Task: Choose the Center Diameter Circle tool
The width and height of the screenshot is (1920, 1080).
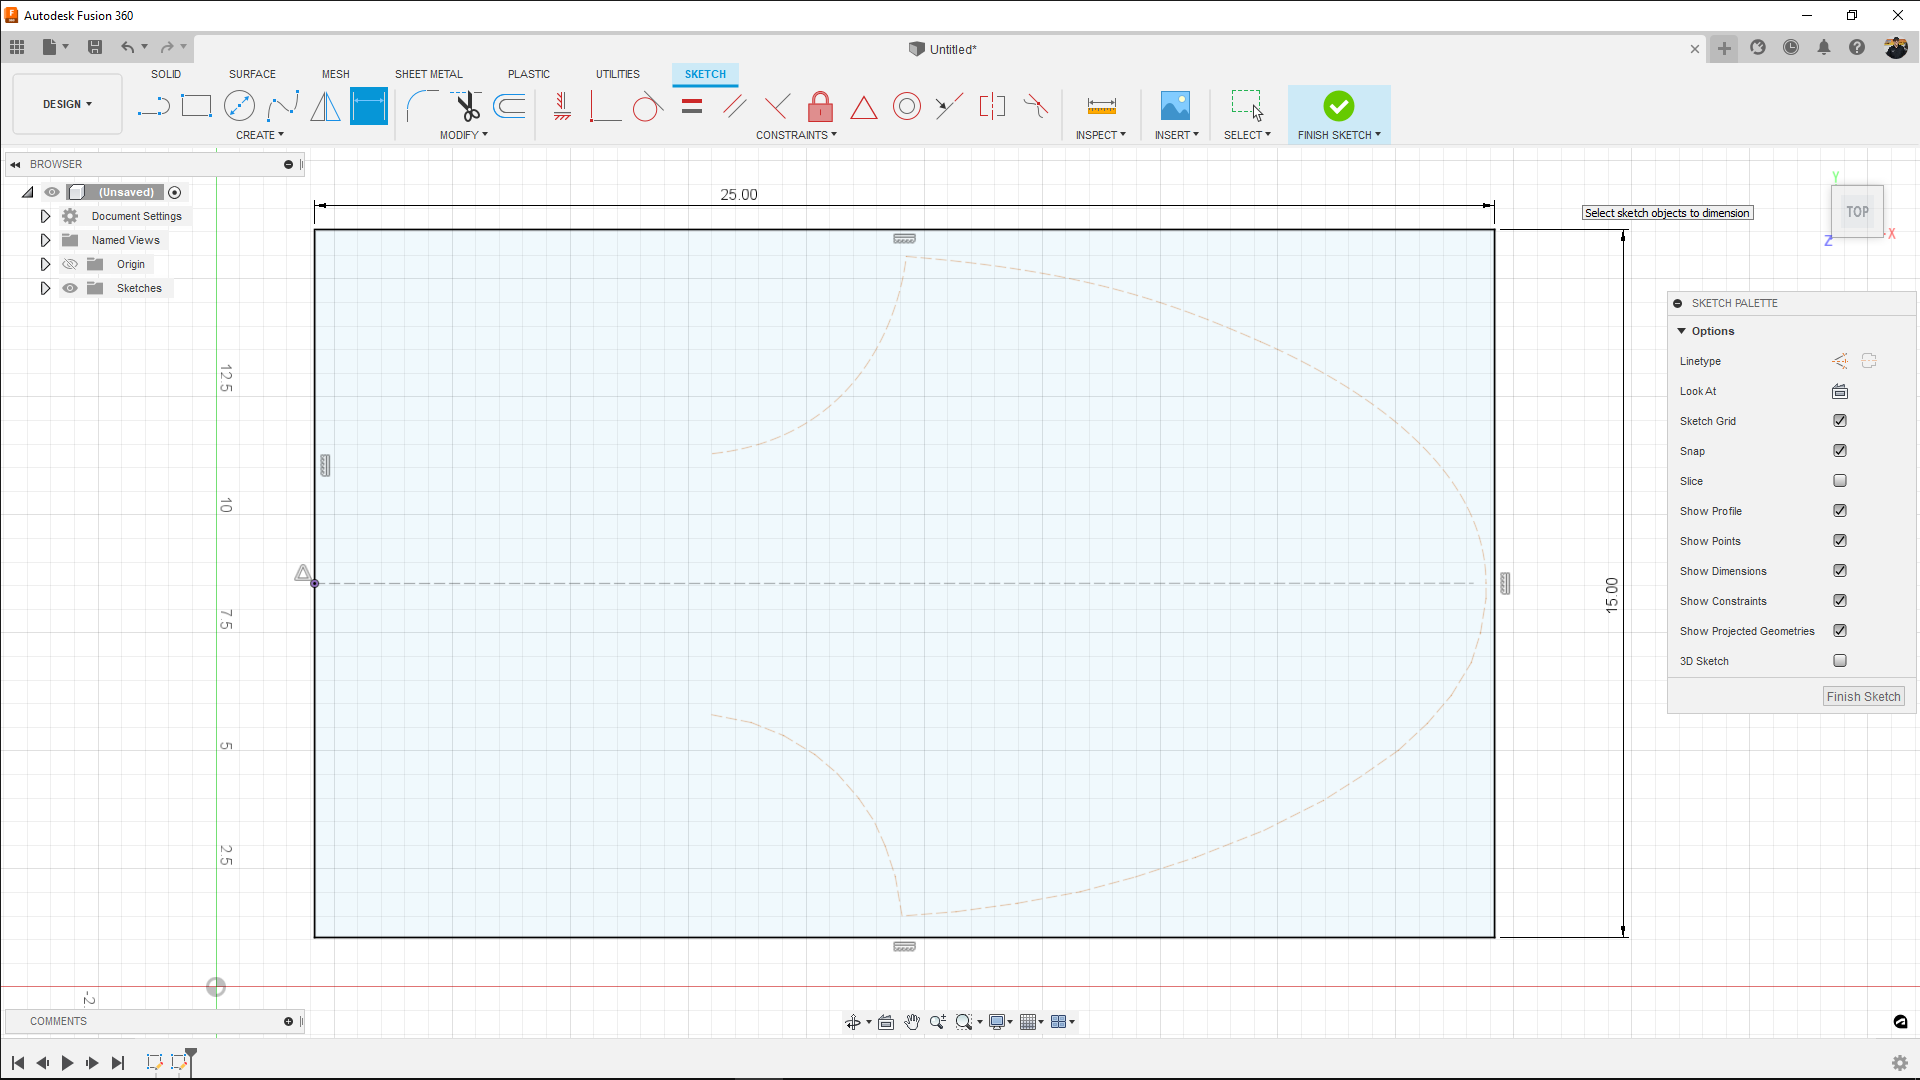Action: 239,106
